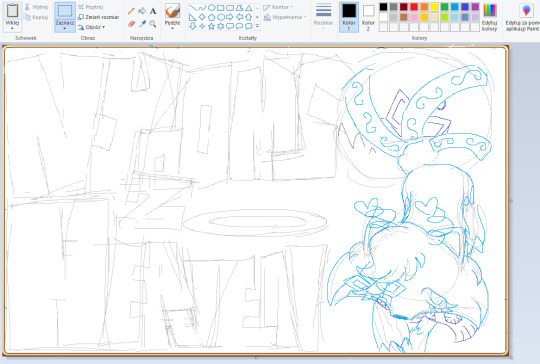Select the Fill with color bucket tool

tap(142, 11)
